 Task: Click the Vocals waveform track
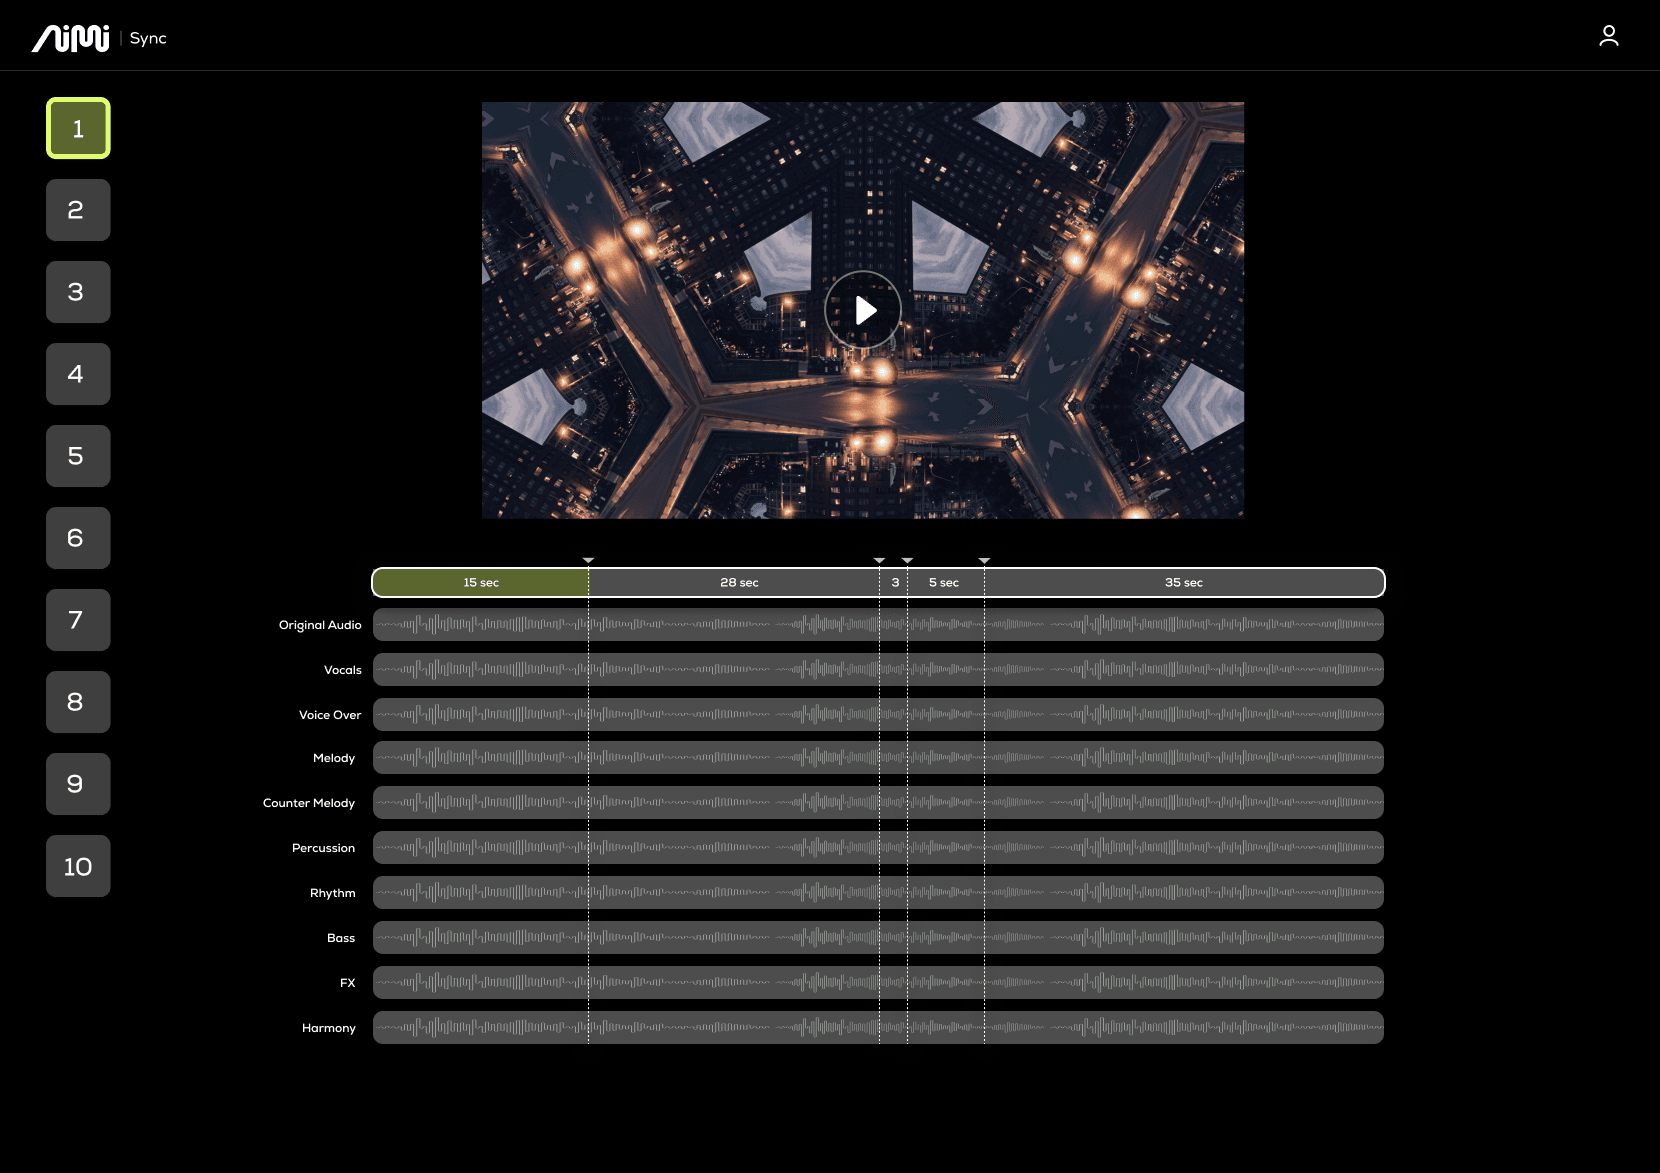click(x=878, y=670)
